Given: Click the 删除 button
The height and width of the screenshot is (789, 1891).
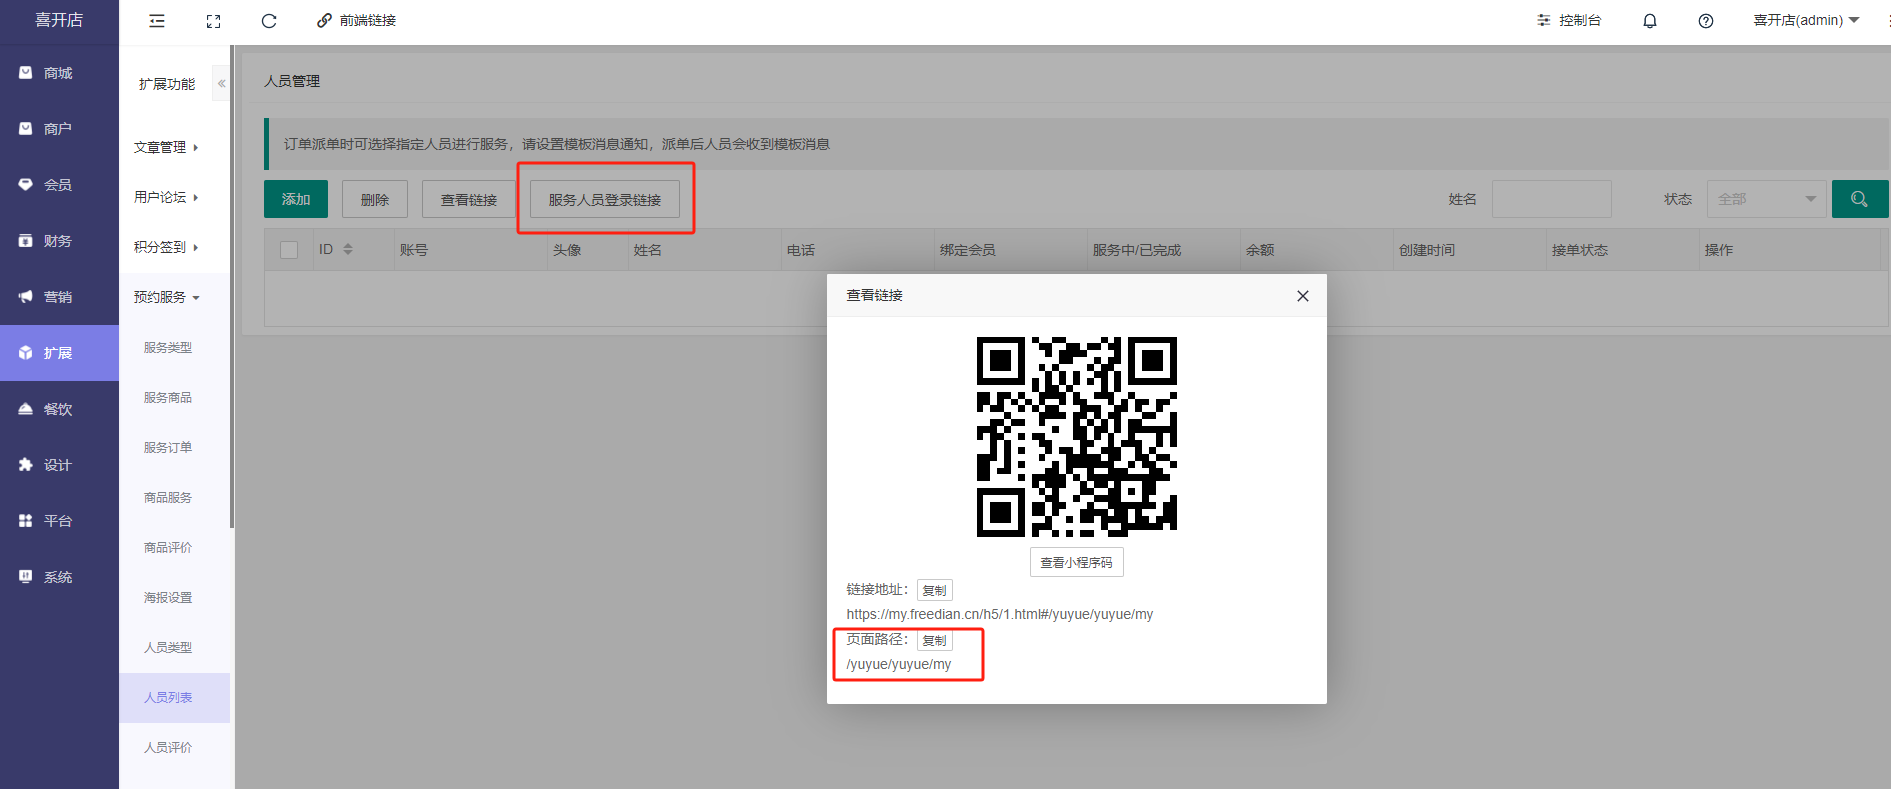Looking at the screenshot, I should (x=375, y=199).
